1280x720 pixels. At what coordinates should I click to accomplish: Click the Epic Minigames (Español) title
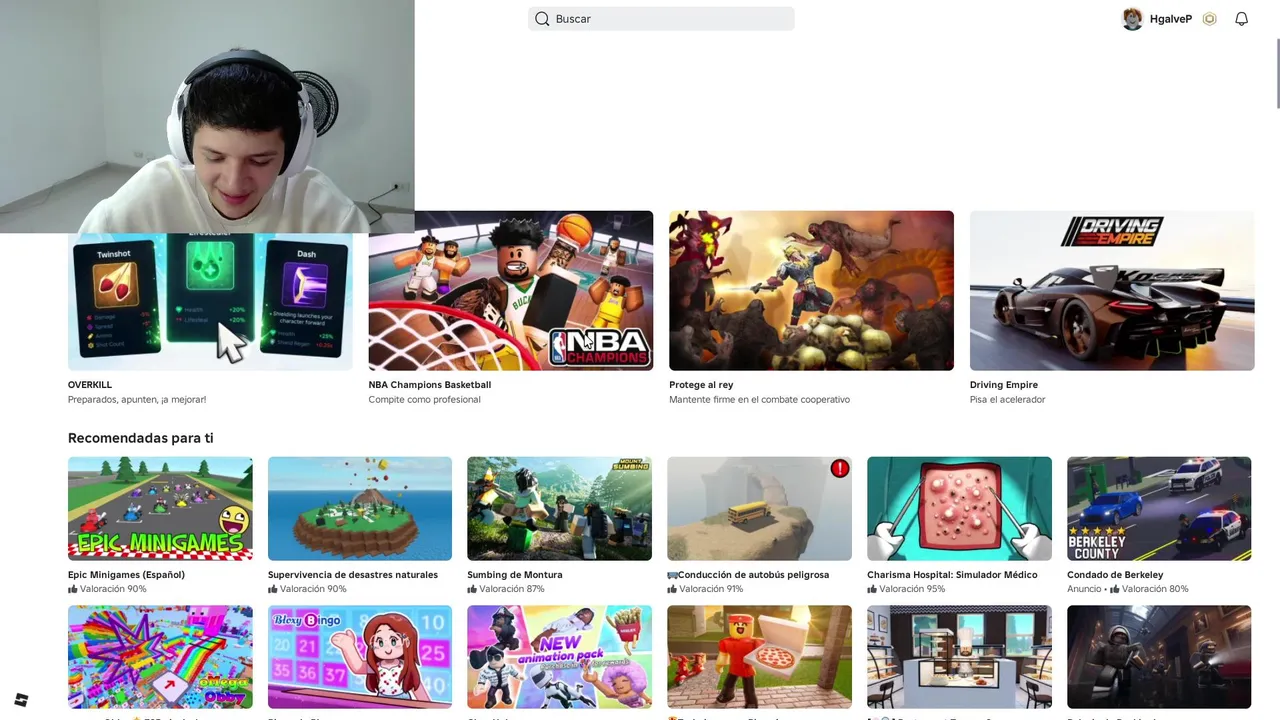point(126,575)
